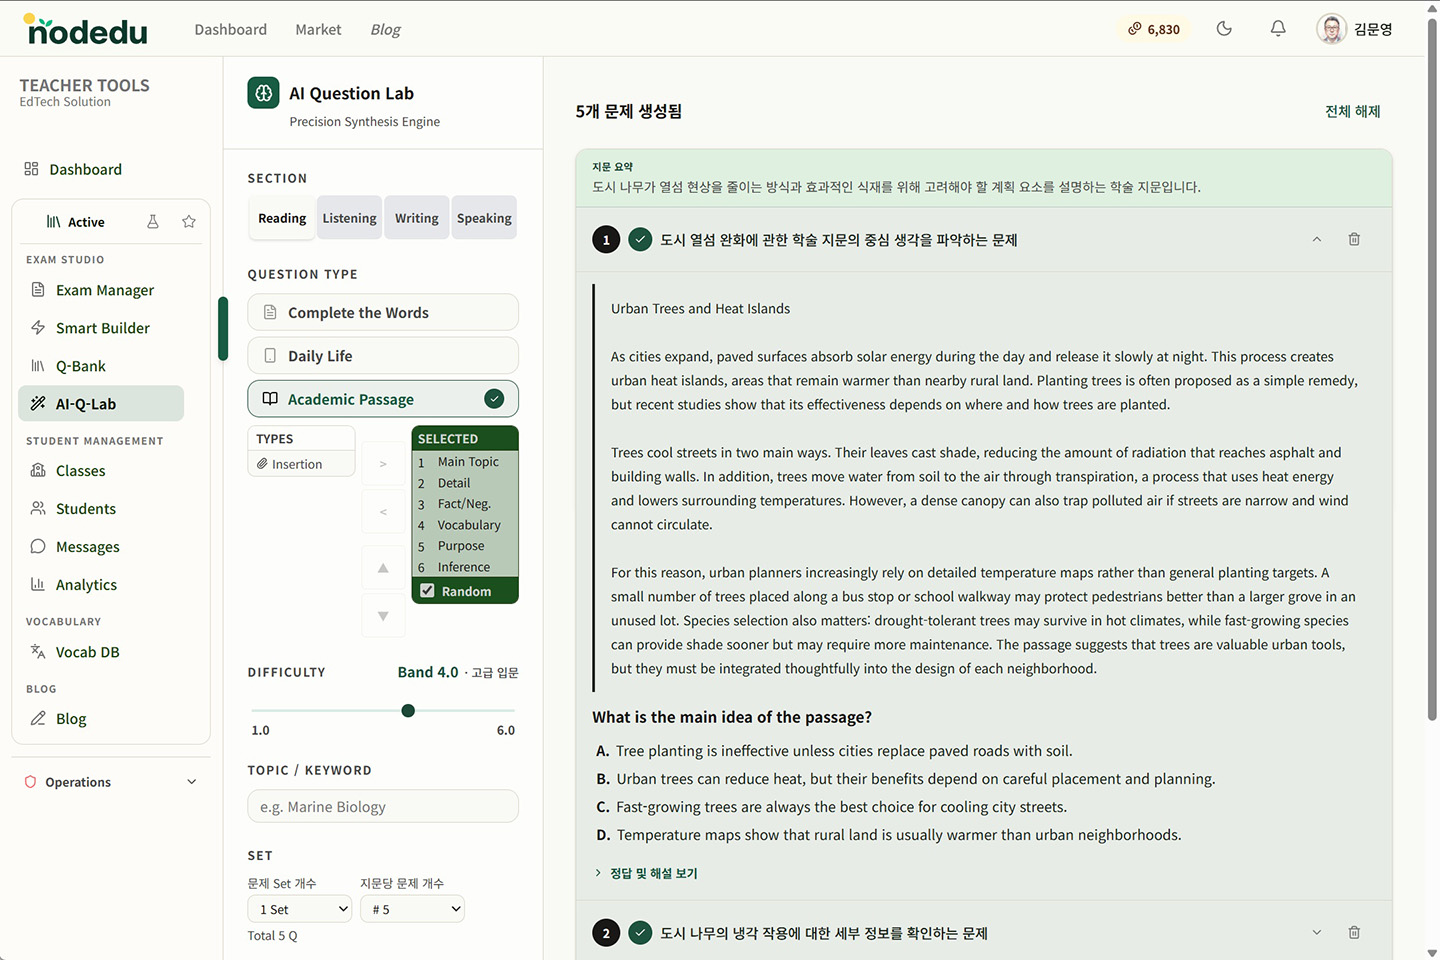
Task: Switch to flask lab icon tab
Action: (153, 222)
